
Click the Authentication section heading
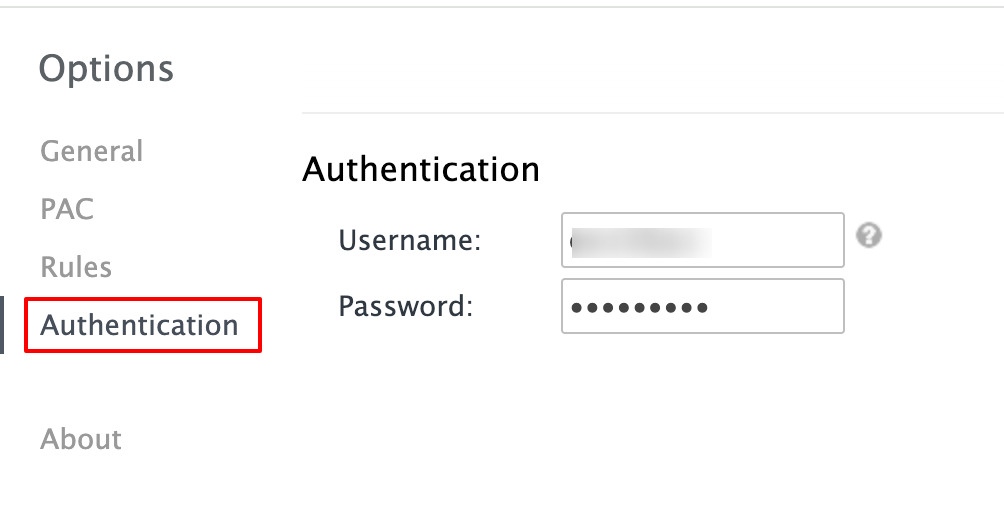tap(421, 169)
